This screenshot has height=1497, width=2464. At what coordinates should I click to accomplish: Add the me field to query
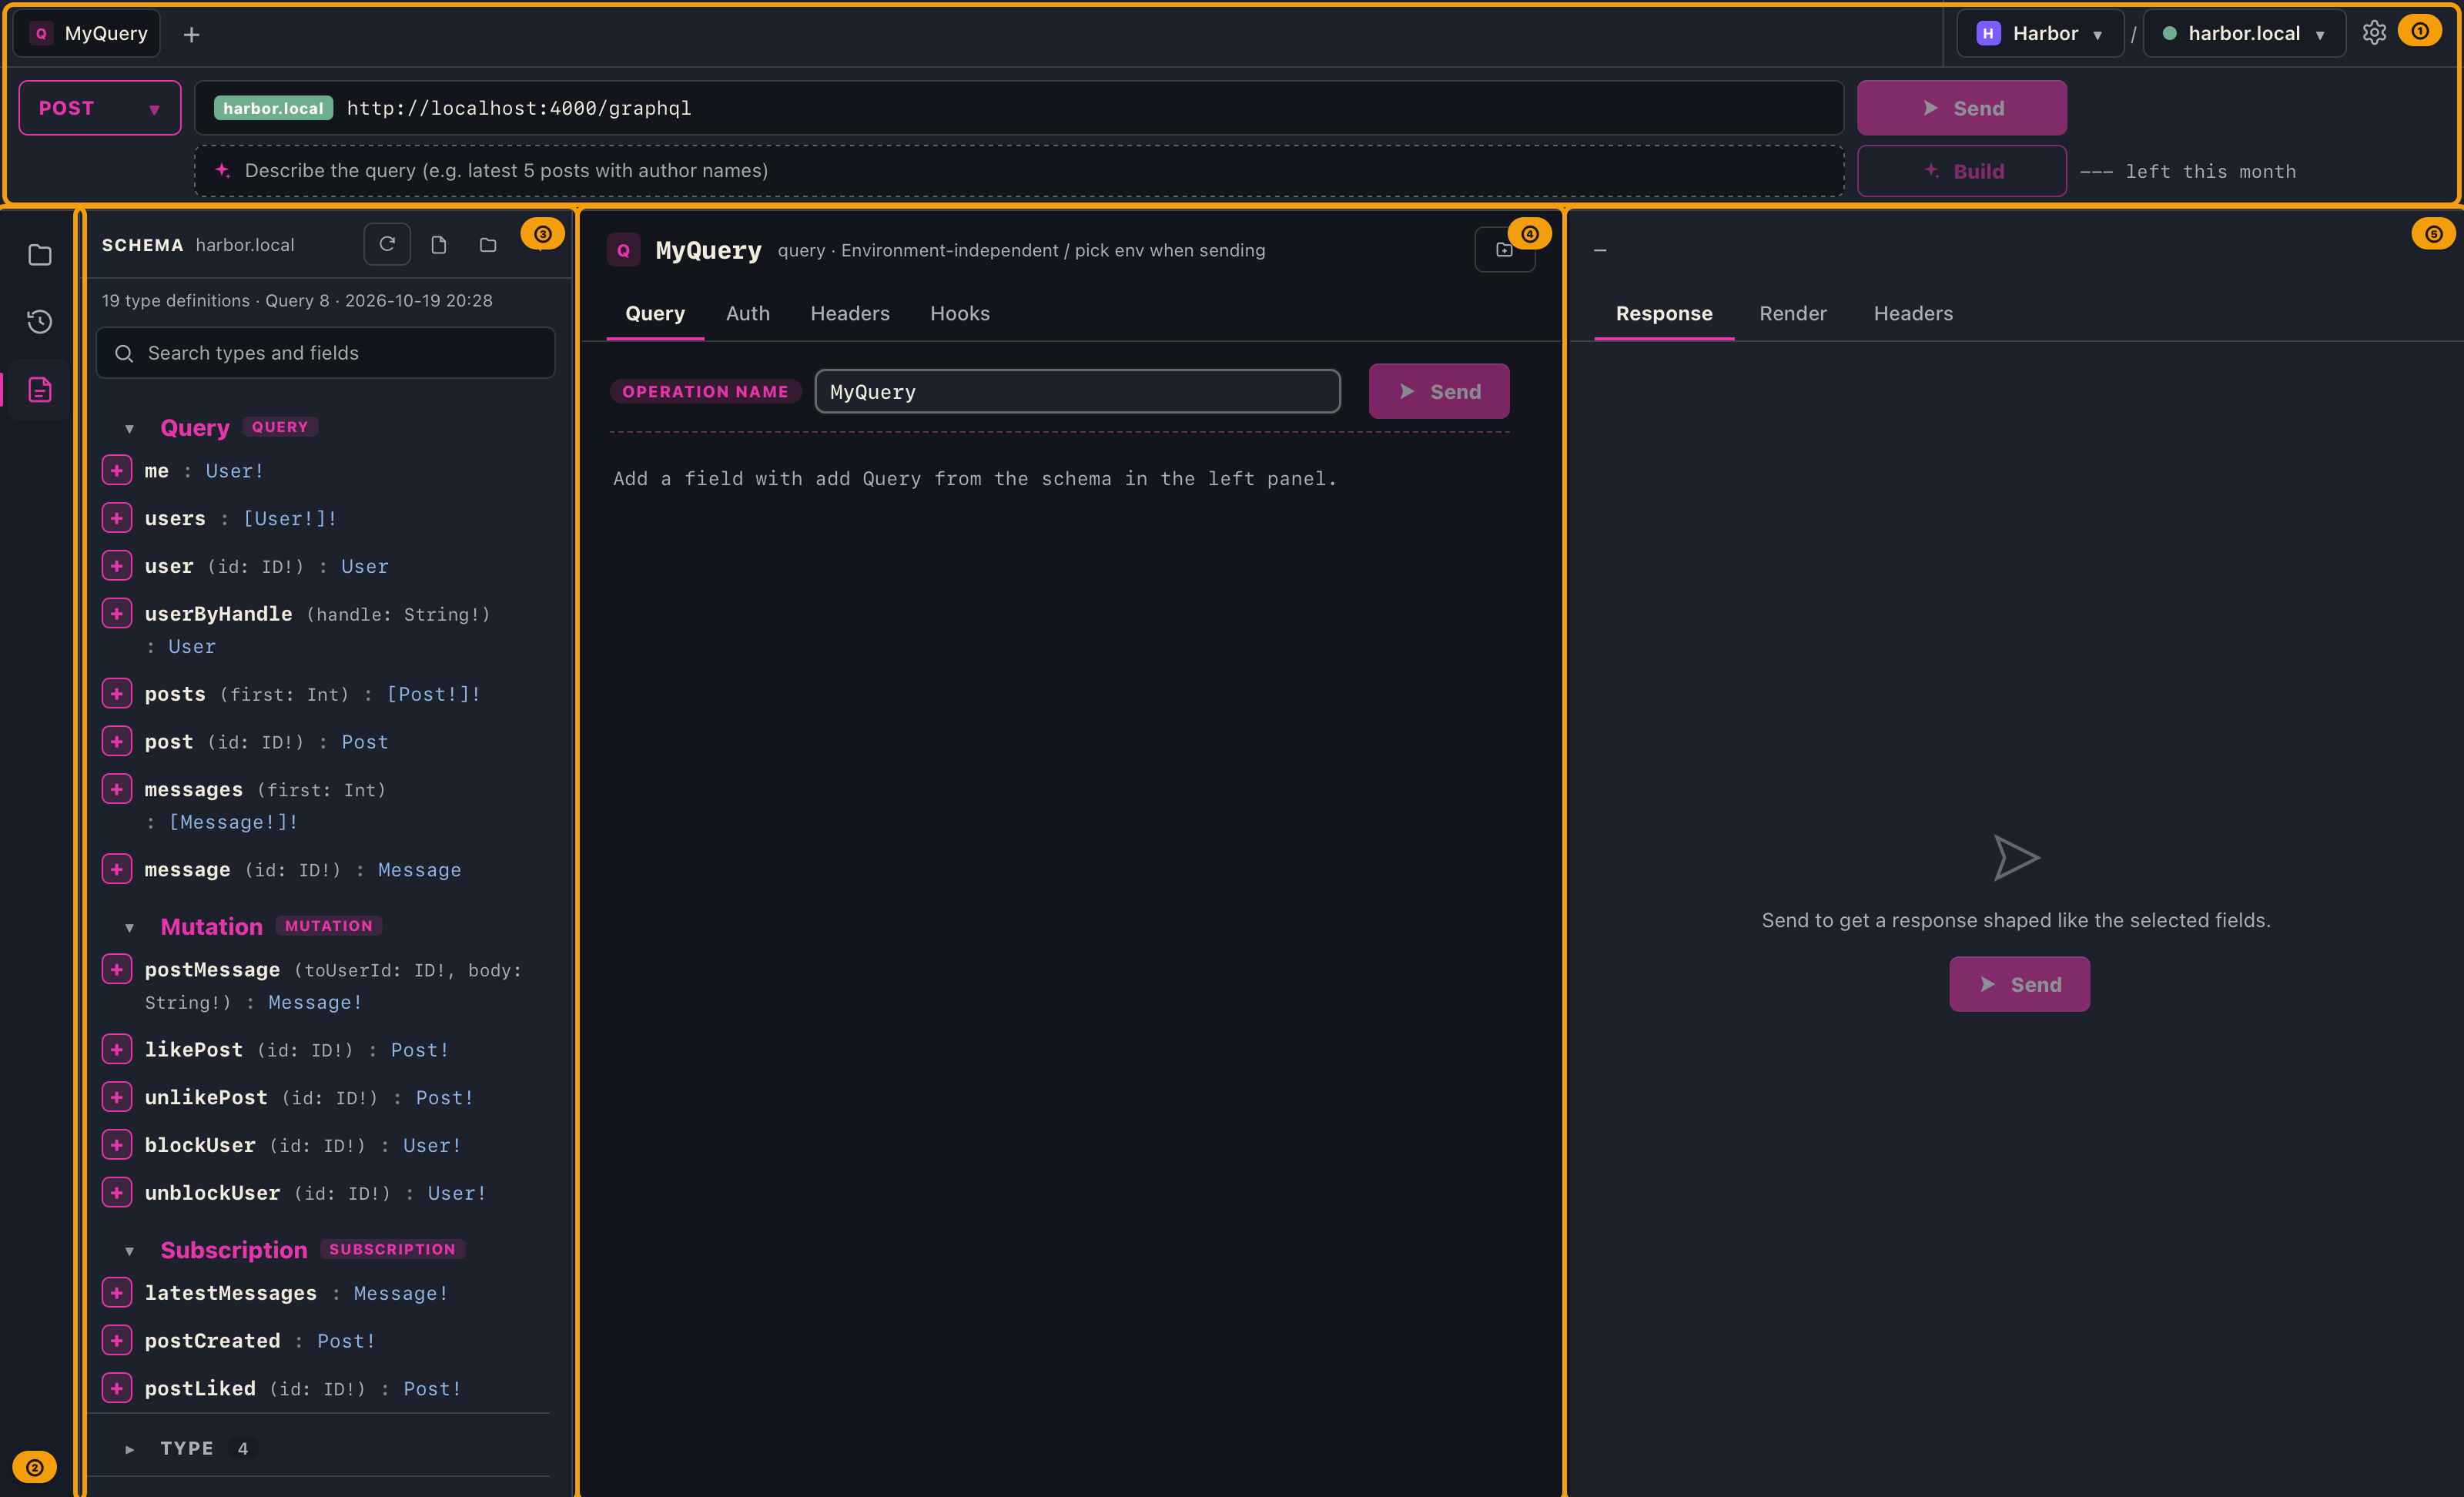click(117, 469)
